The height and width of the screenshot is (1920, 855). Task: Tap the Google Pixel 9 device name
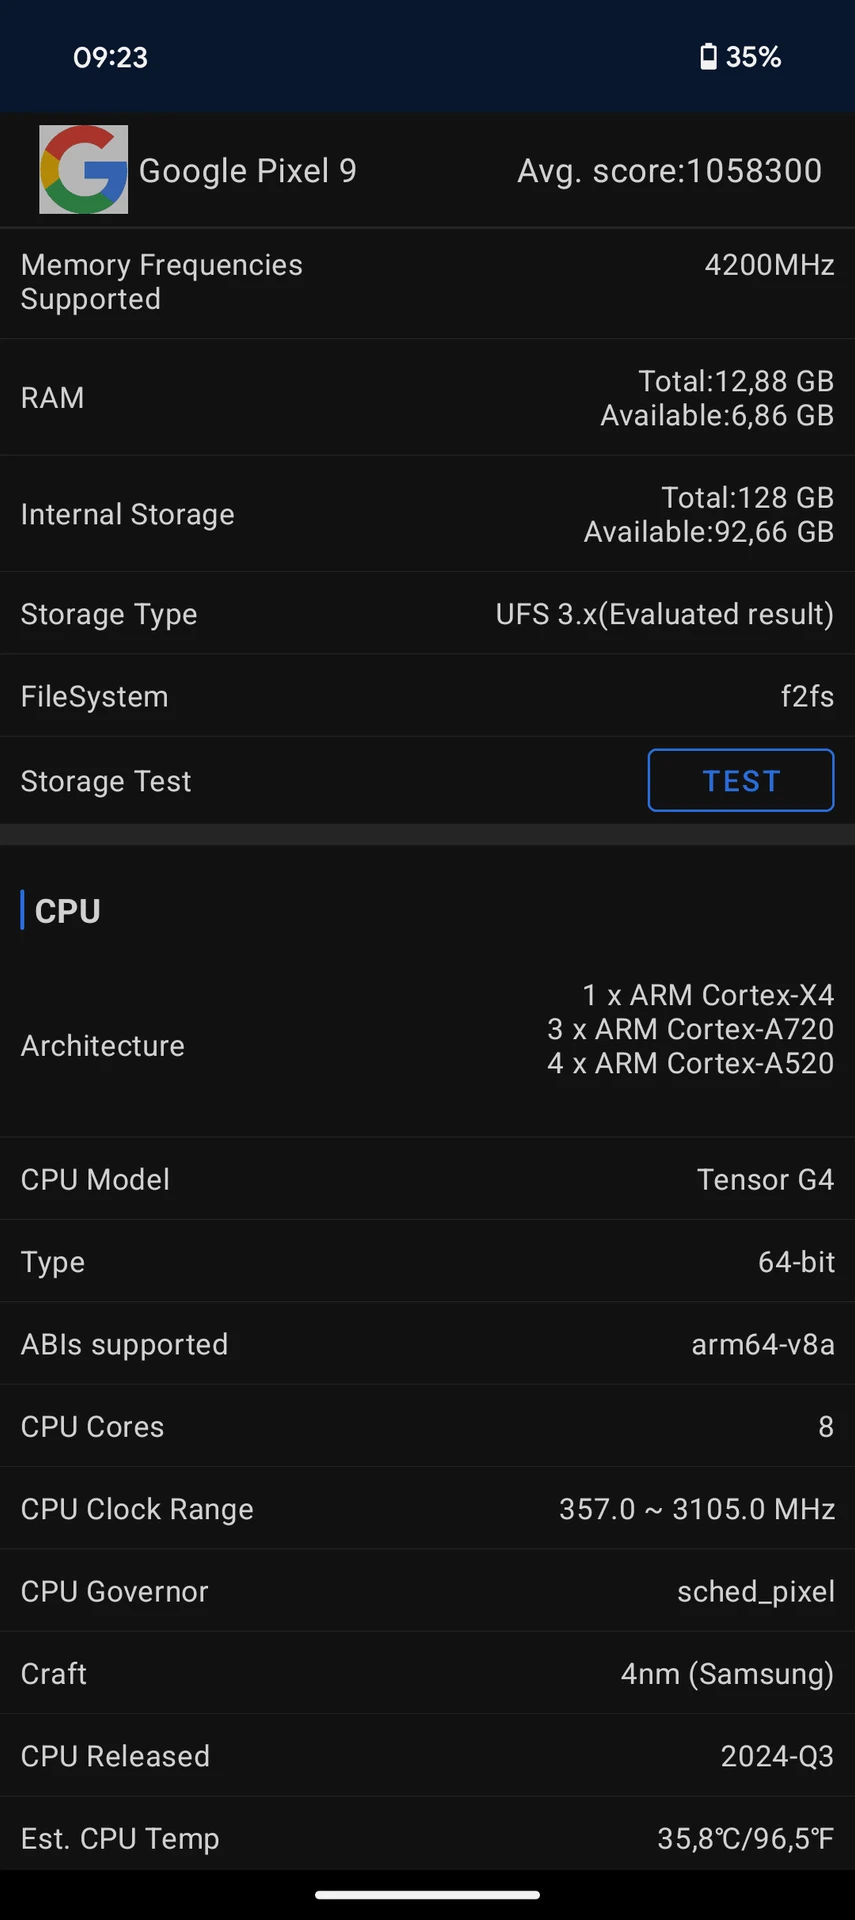[247, 171]
